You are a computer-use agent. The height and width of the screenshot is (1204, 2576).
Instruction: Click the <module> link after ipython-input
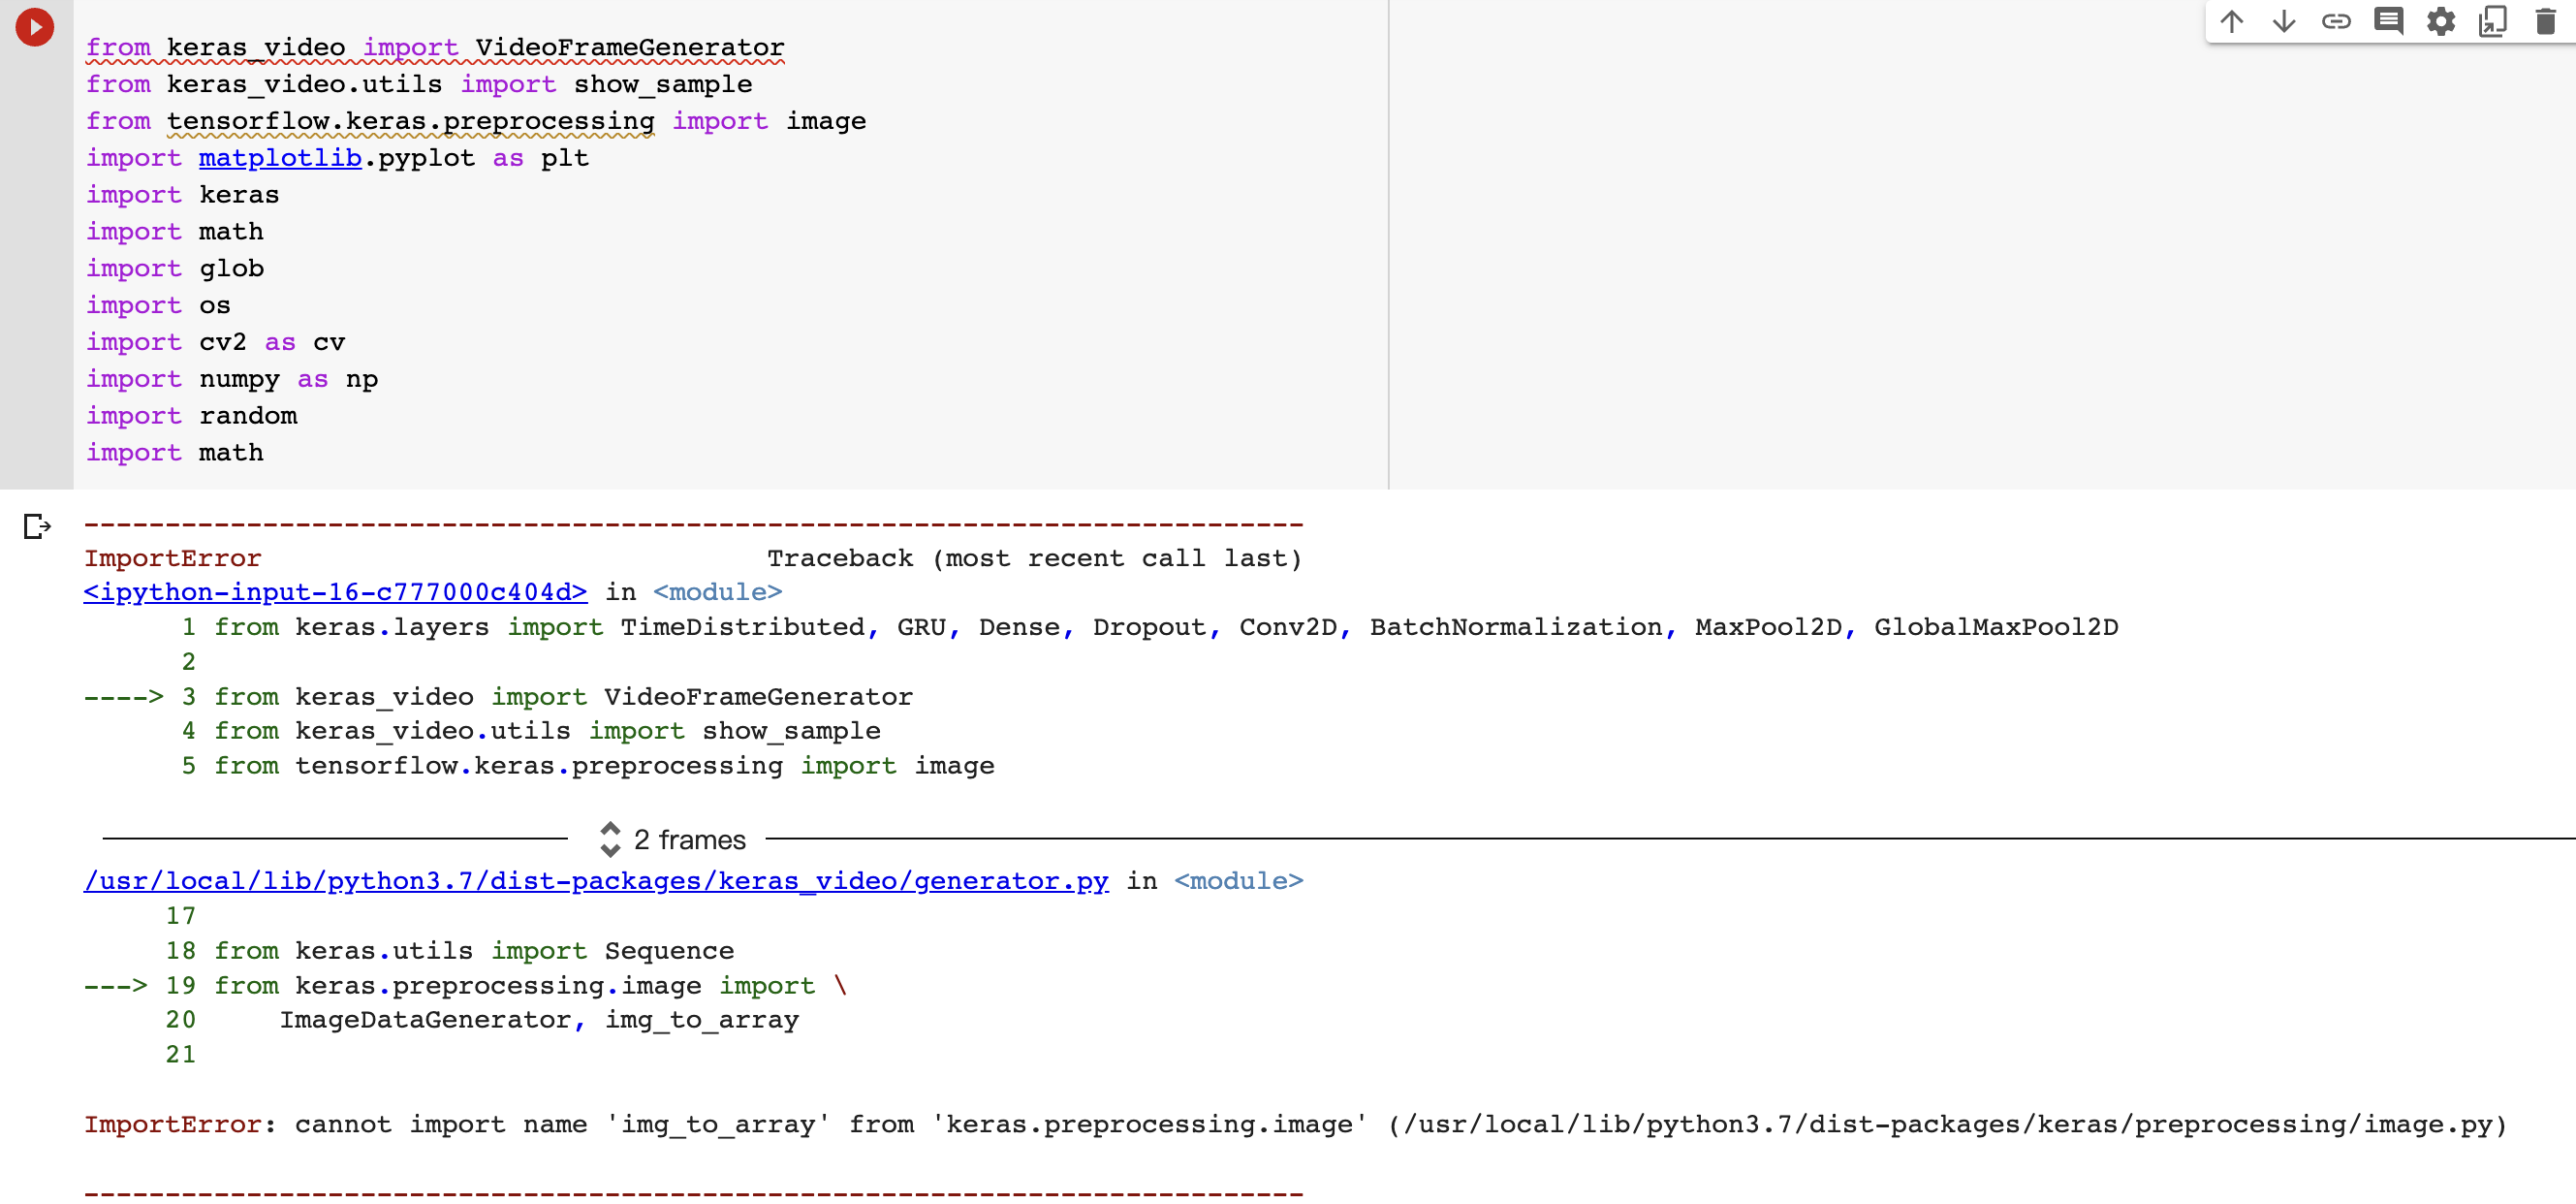718,591
